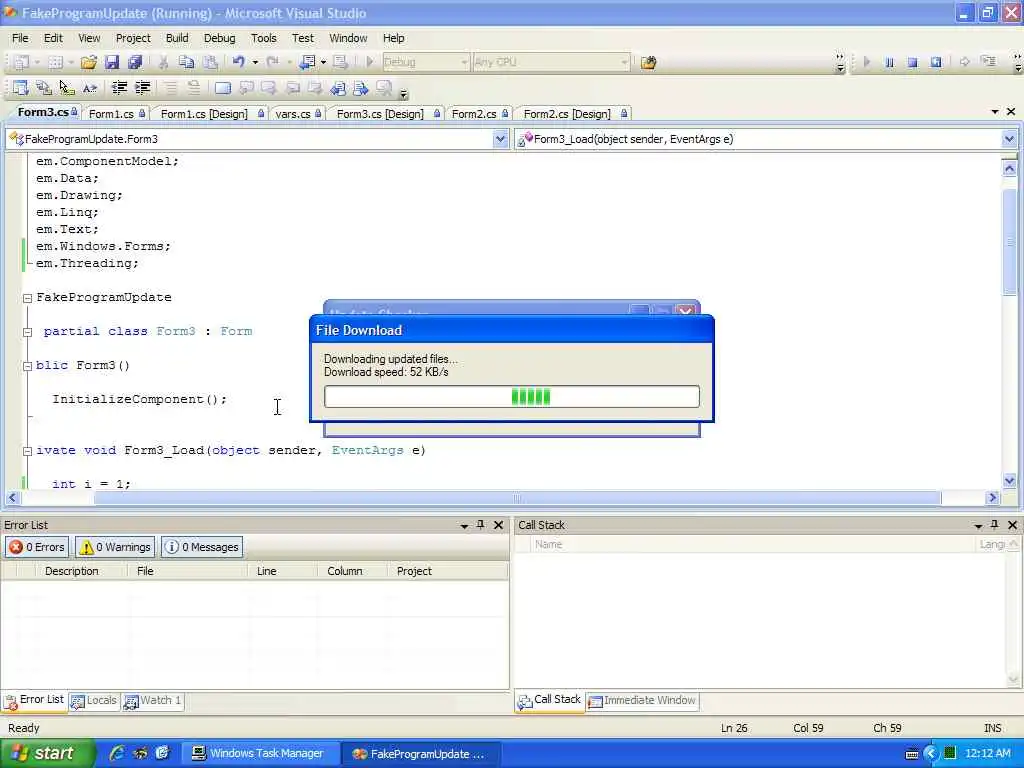
Task: Switch to the Locals tab
Action: tap(95, 701)
